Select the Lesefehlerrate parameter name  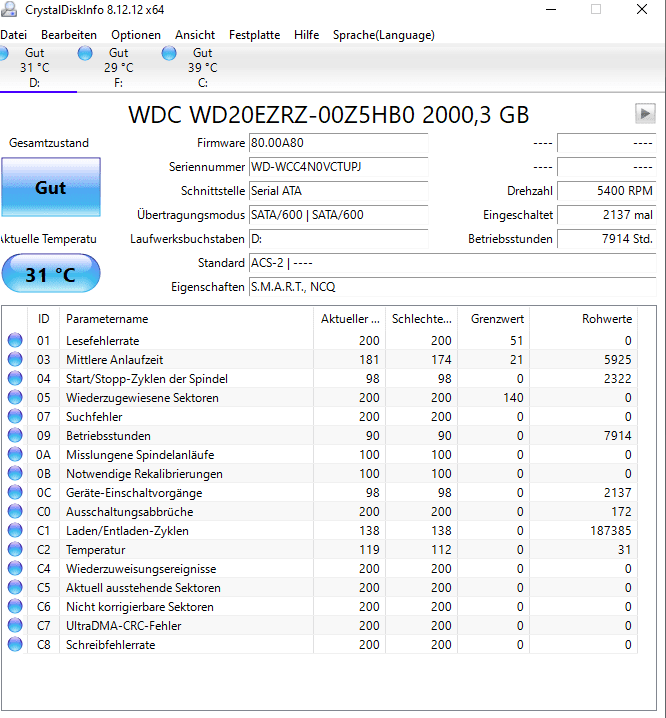[x=102, y=341]
